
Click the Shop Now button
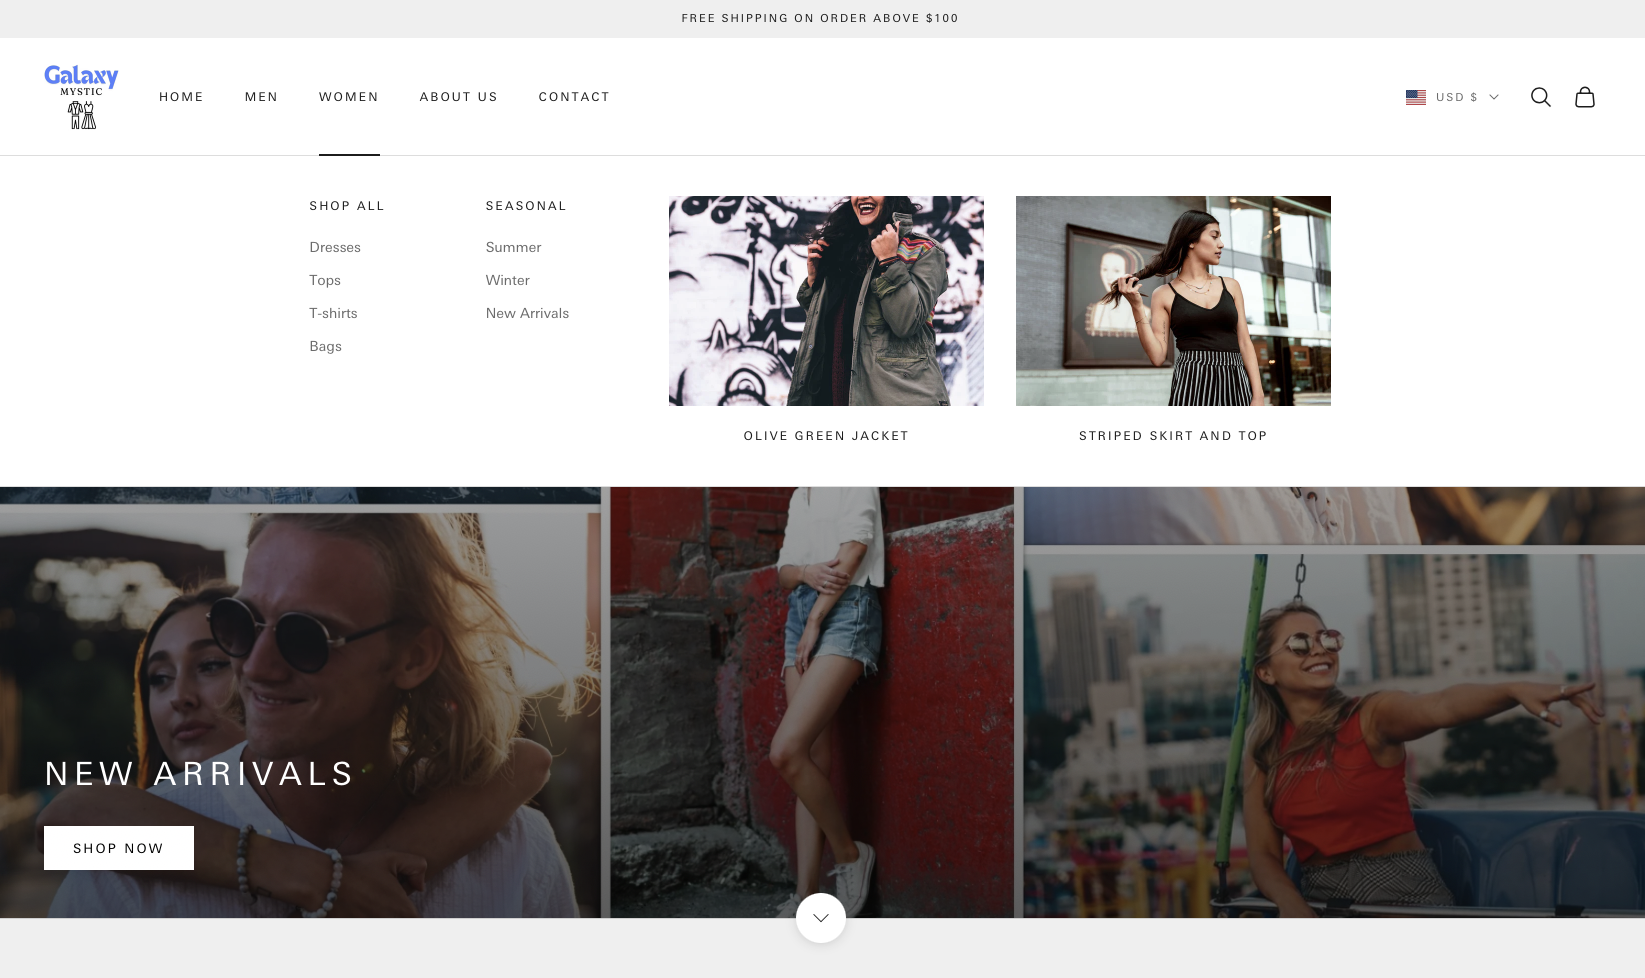(118, 848)
